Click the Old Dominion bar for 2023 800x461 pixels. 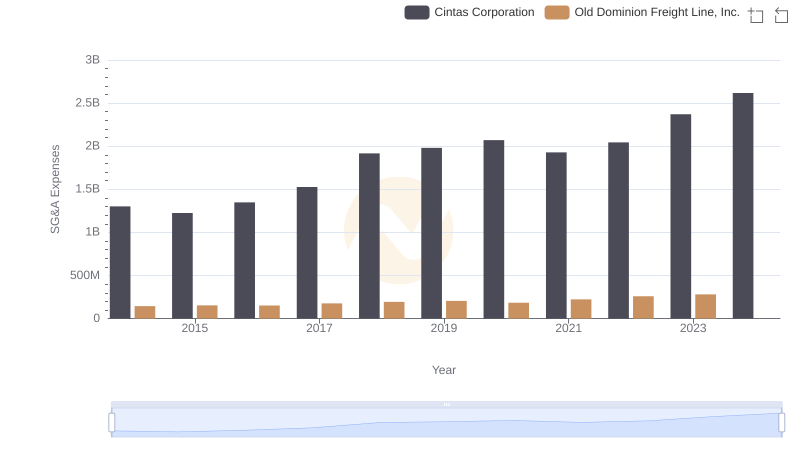click(706, 306)
